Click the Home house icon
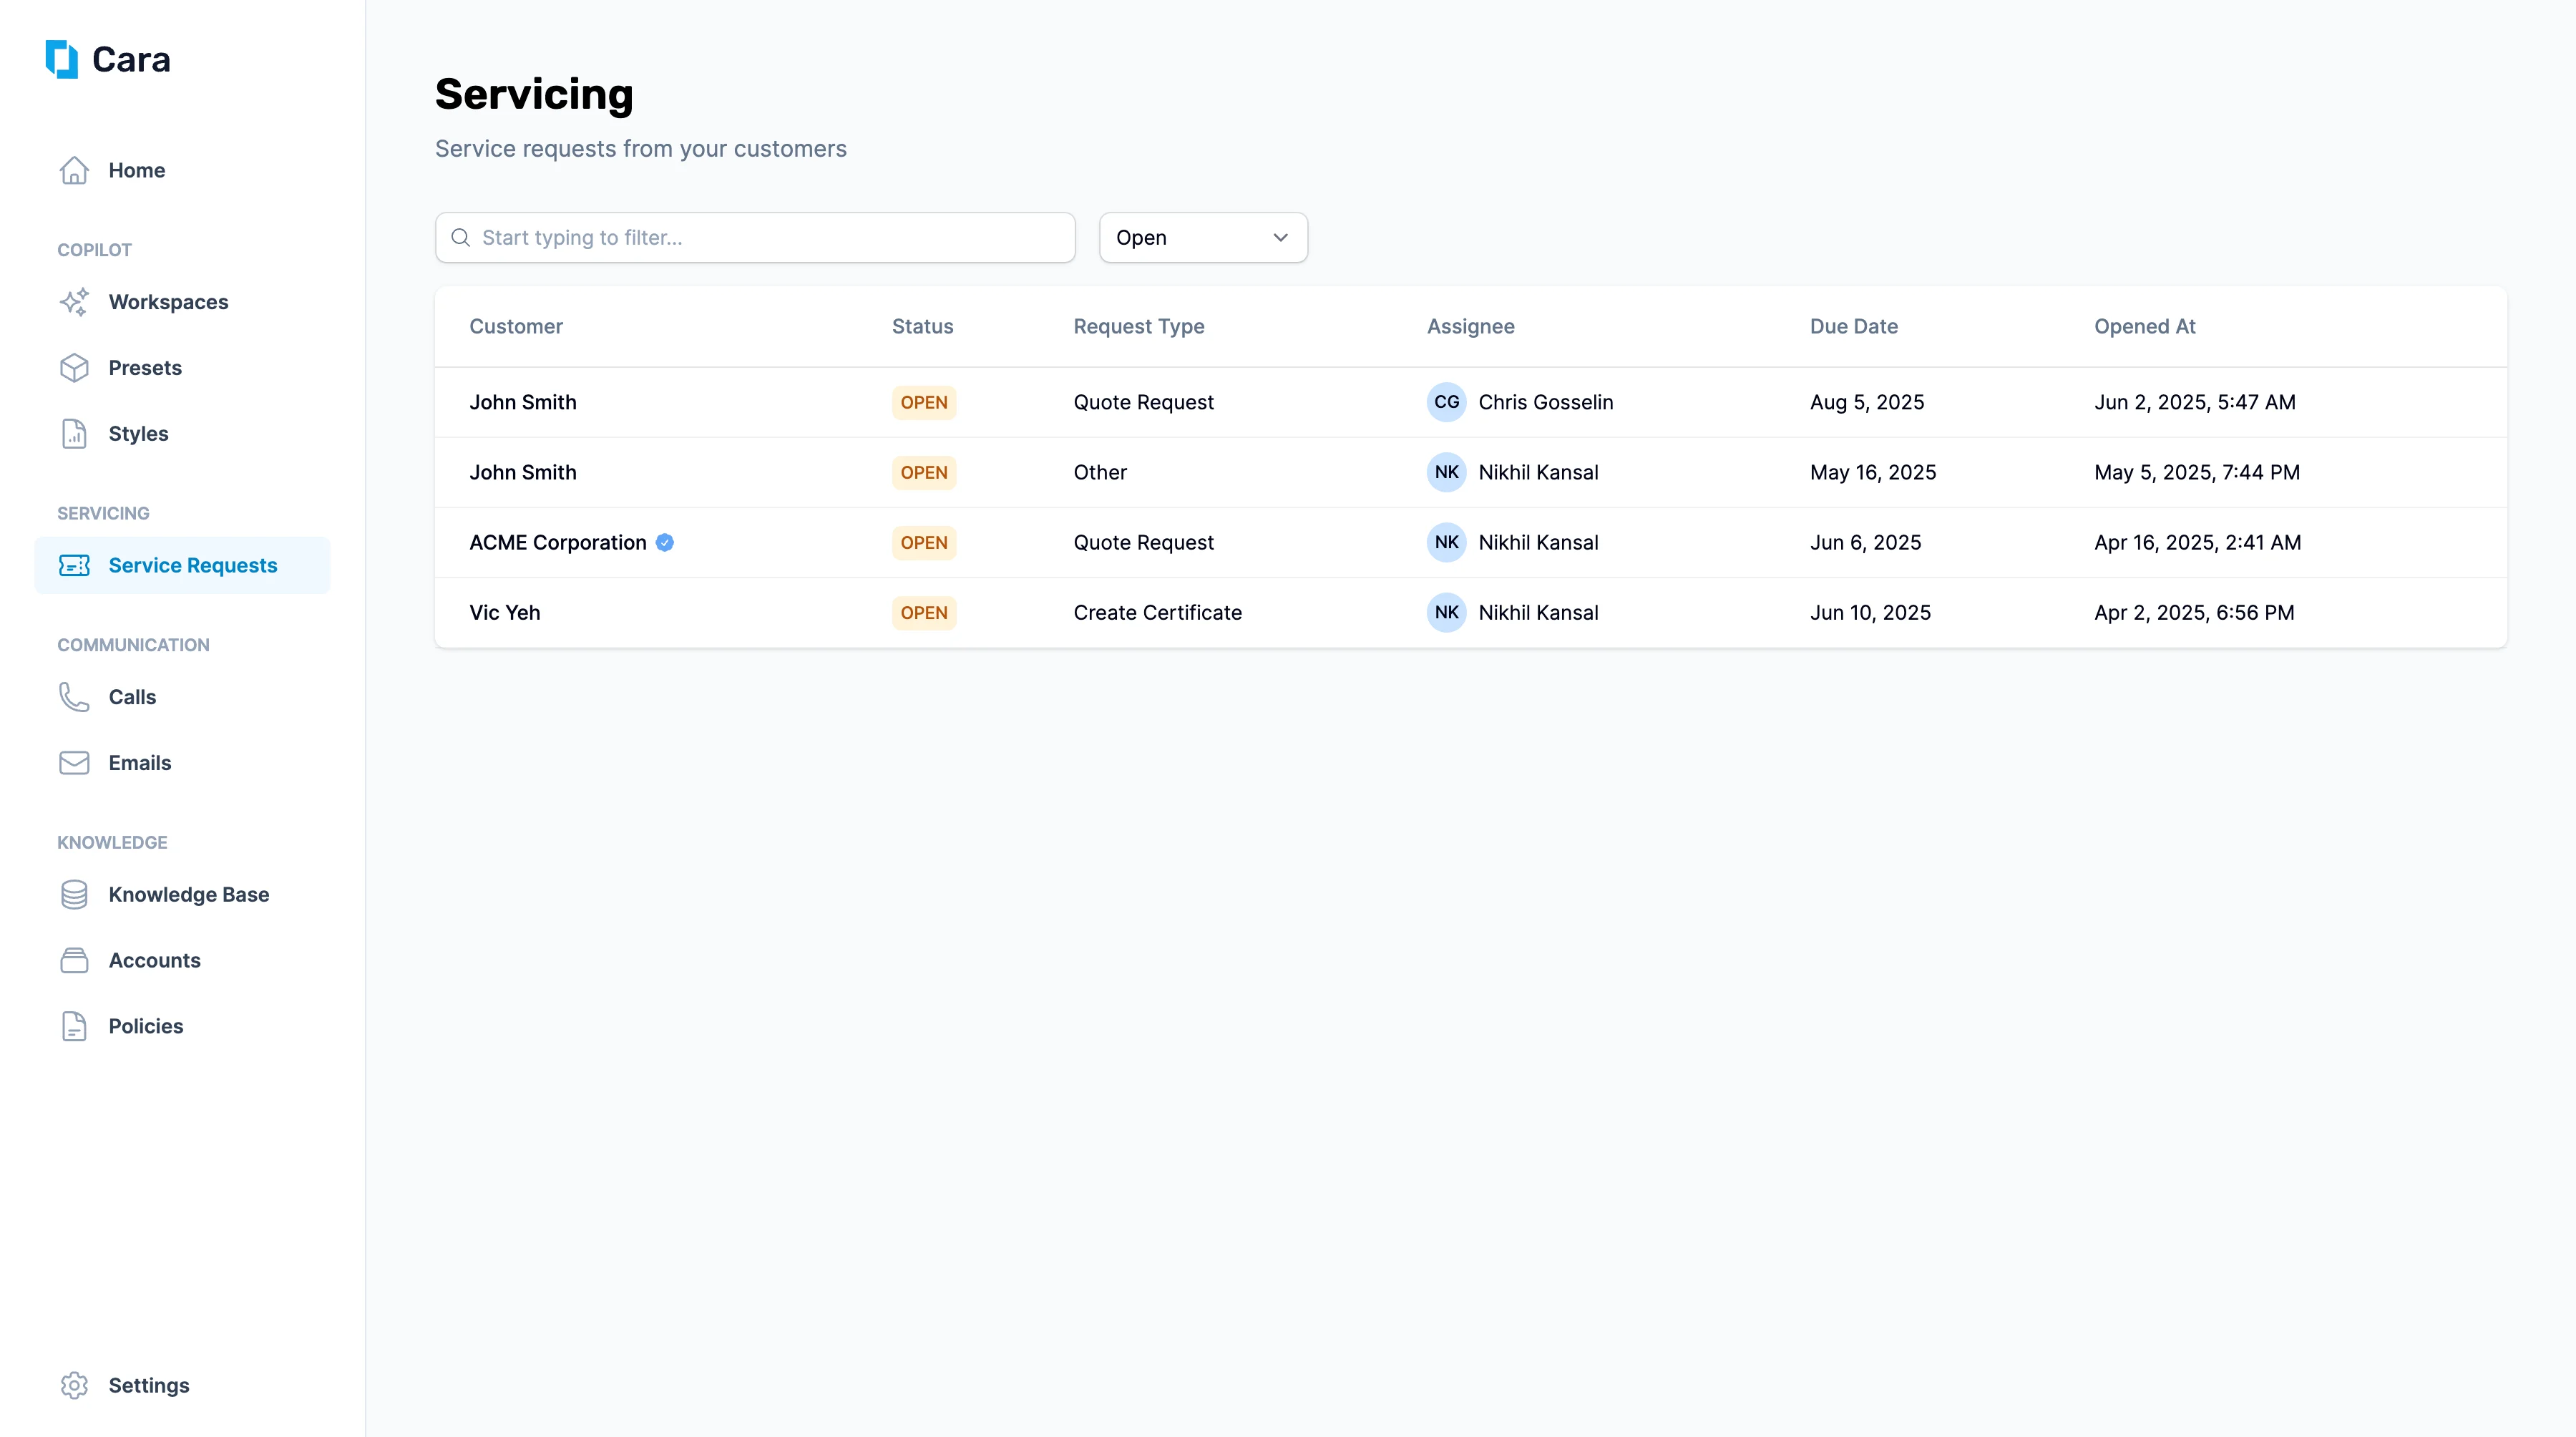This screenshot has height=1437, width=2576. click(x=74, y=170)
